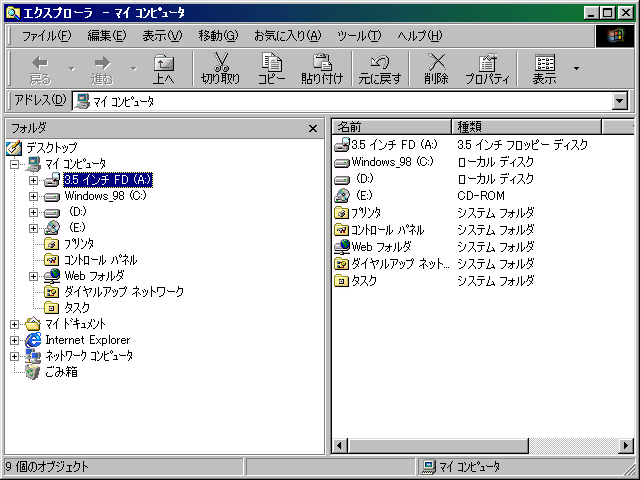Open the ヘルプ(H) menu

[x=420, y=36]
